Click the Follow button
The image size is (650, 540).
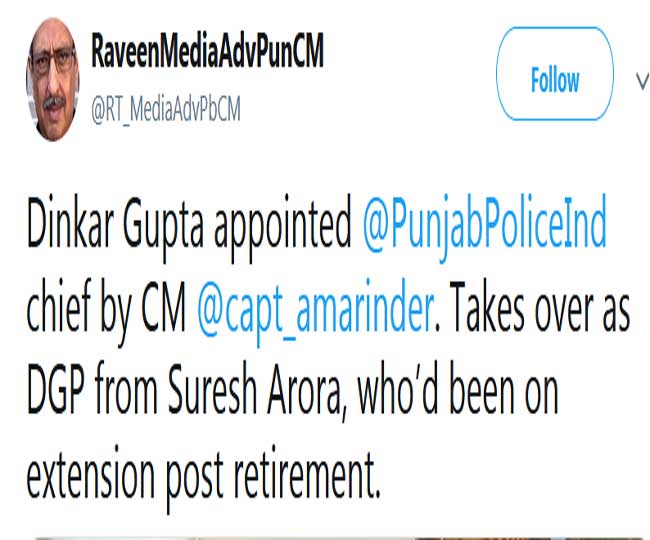pos(554,80)
